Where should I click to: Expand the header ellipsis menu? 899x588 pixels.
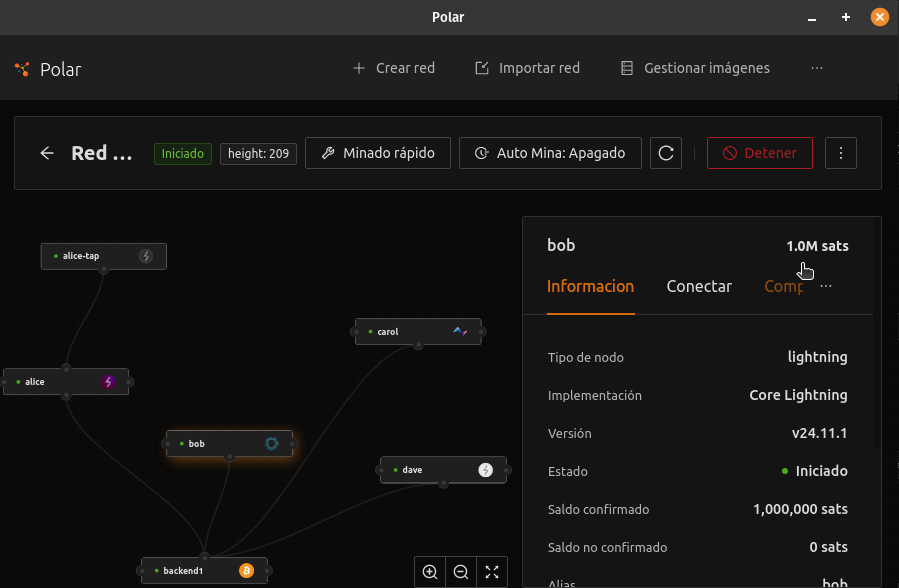click(817, 68)
